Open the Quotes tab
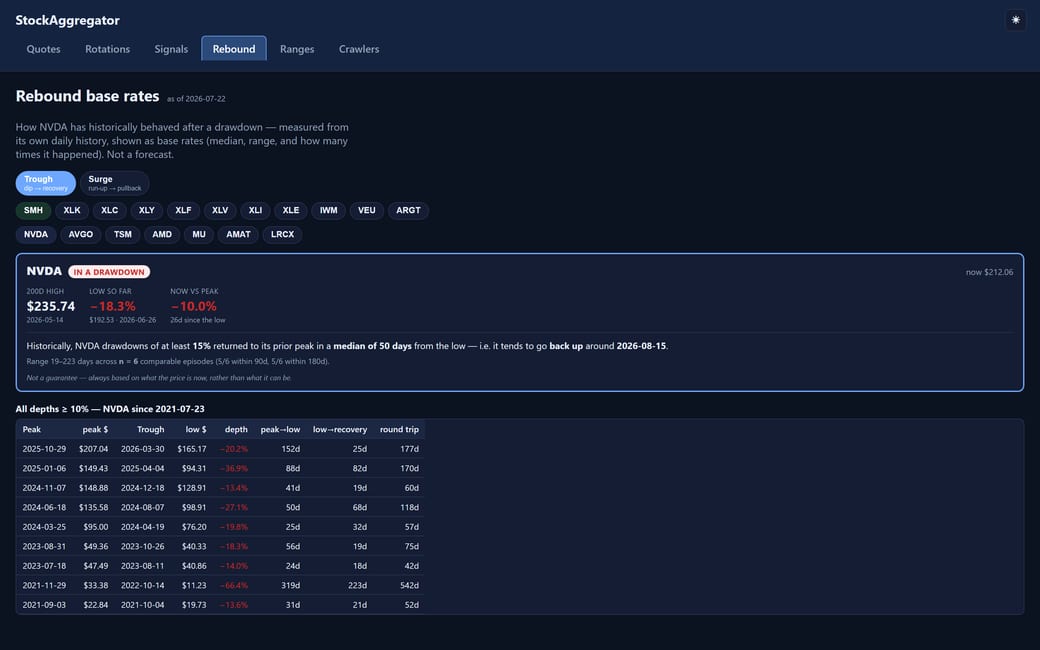 click(x=43, y=49)
